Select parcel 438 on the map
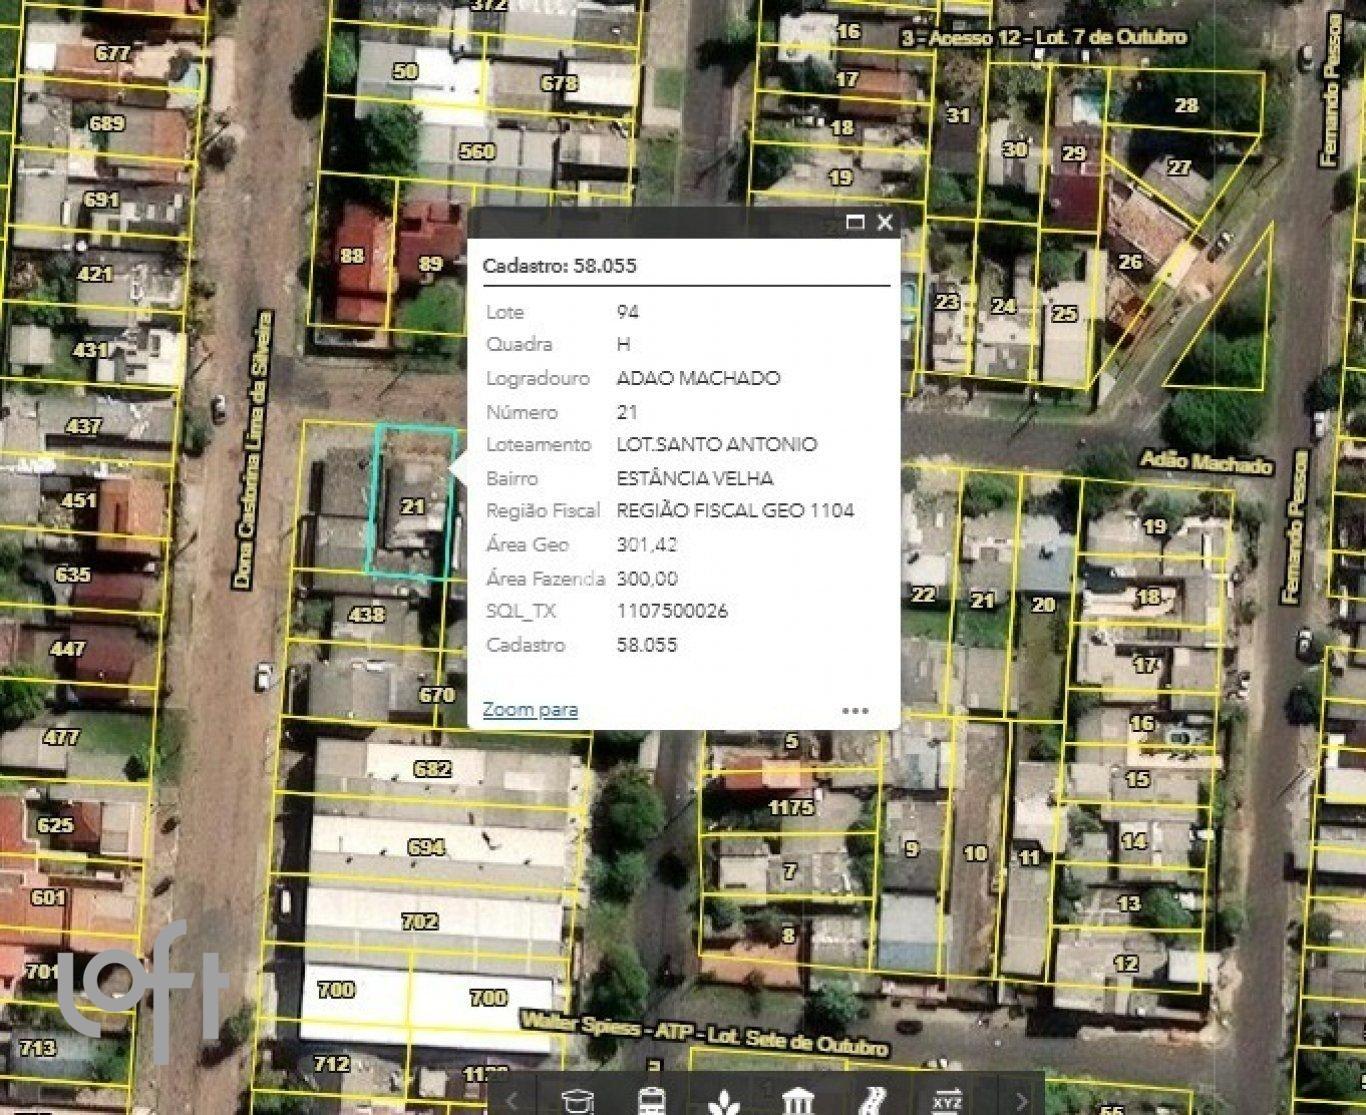This screenshot has width=1366, height=1115. [365, 613]
